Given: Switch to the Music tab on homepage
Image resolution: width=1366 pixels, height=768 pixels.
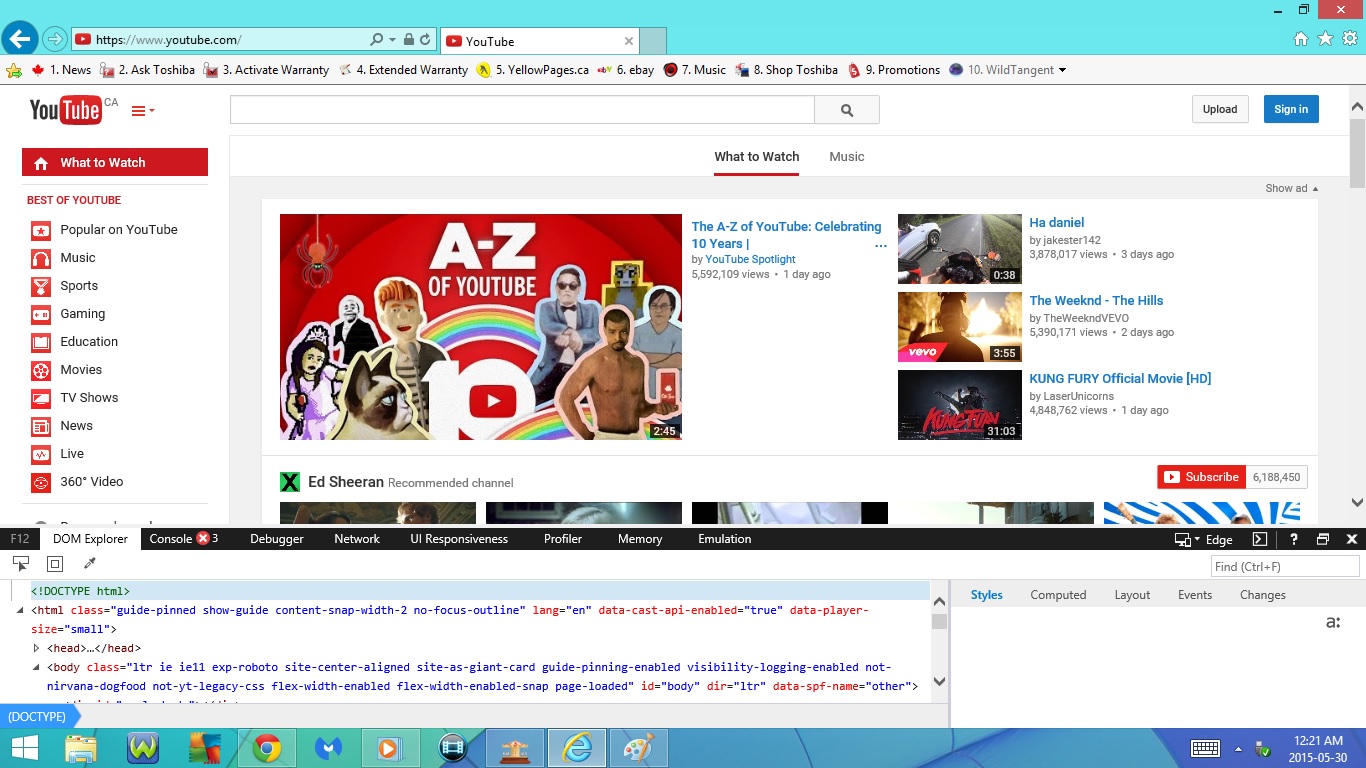Looking at the screenshot, I should [846, 157].
